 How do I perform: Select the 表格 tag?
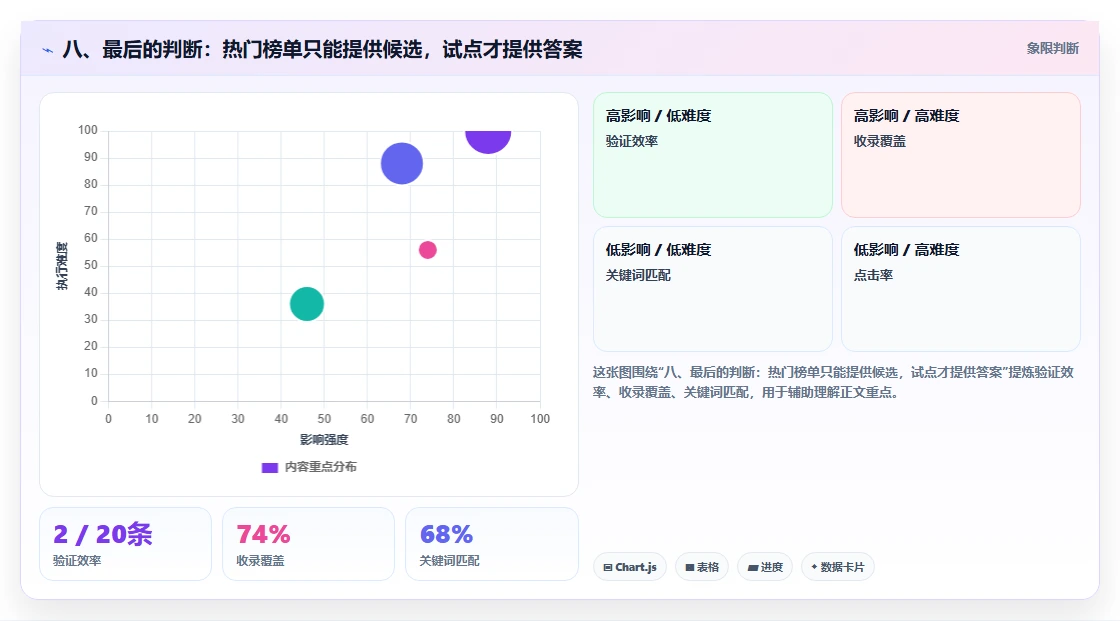702,567
